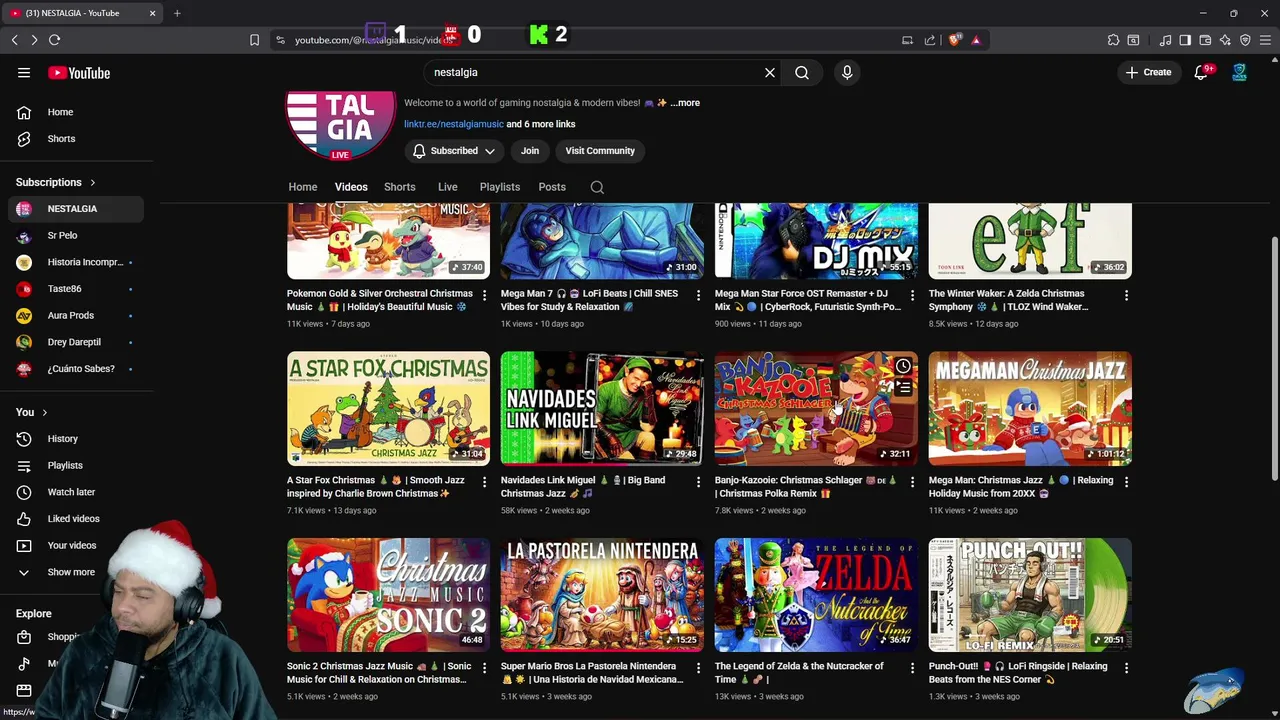Click the magnifier search button
The image size is (1280, 720).
(x=802, y=73)
